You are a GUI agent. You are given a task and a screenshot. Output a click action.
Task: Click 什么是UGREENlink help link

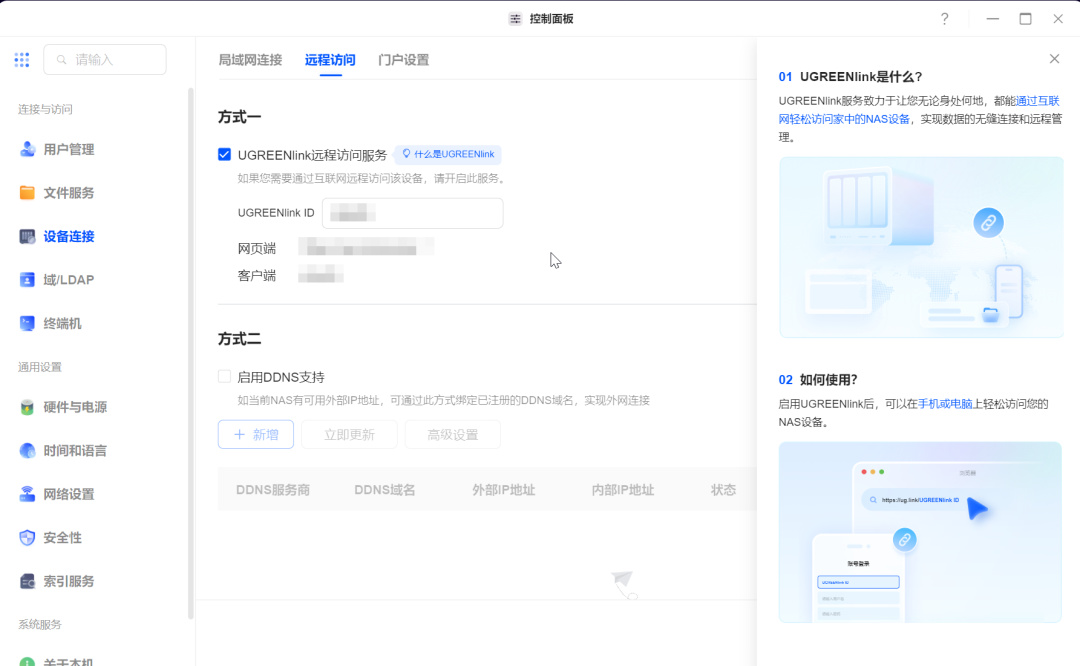[x=448, y=154]
